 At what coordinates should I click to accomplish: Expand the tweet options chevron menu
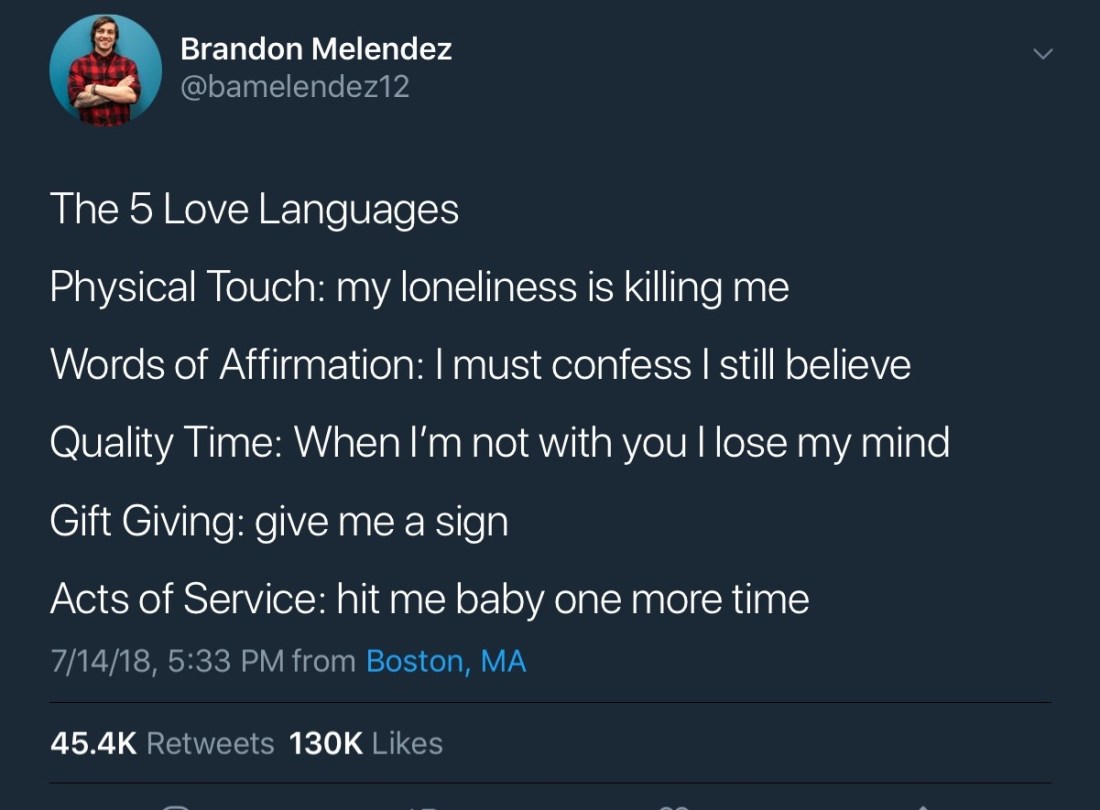pos(1042,54)
